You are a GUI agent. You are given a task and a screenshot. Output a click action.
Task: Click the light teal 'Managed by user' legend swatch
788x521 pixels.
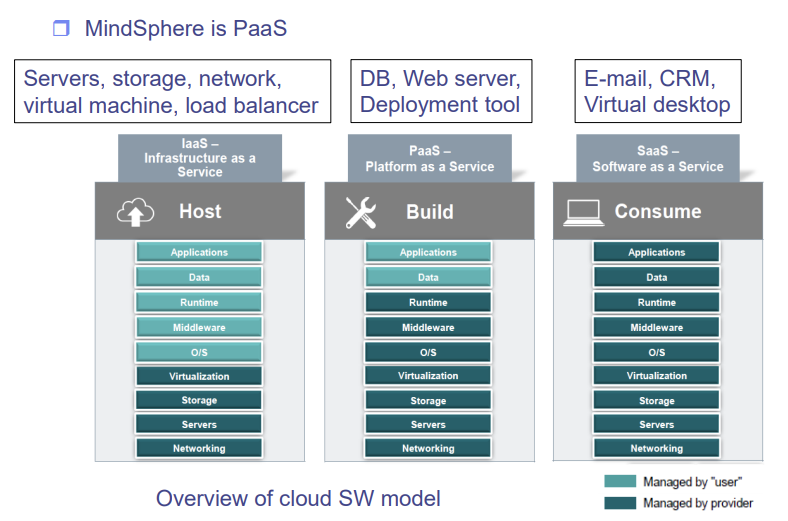point(620,481)
